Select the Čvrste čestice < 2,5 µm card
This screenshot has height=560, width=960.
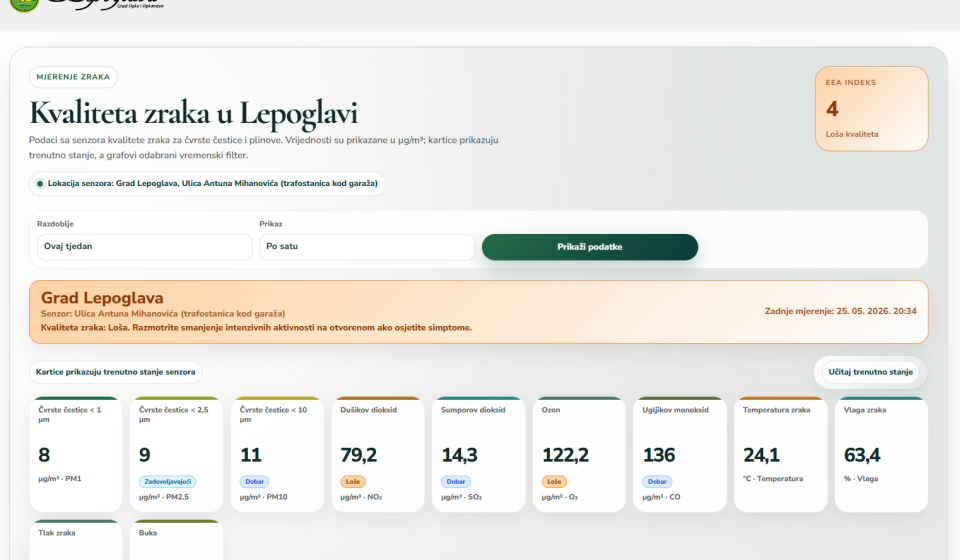[176, 454]
